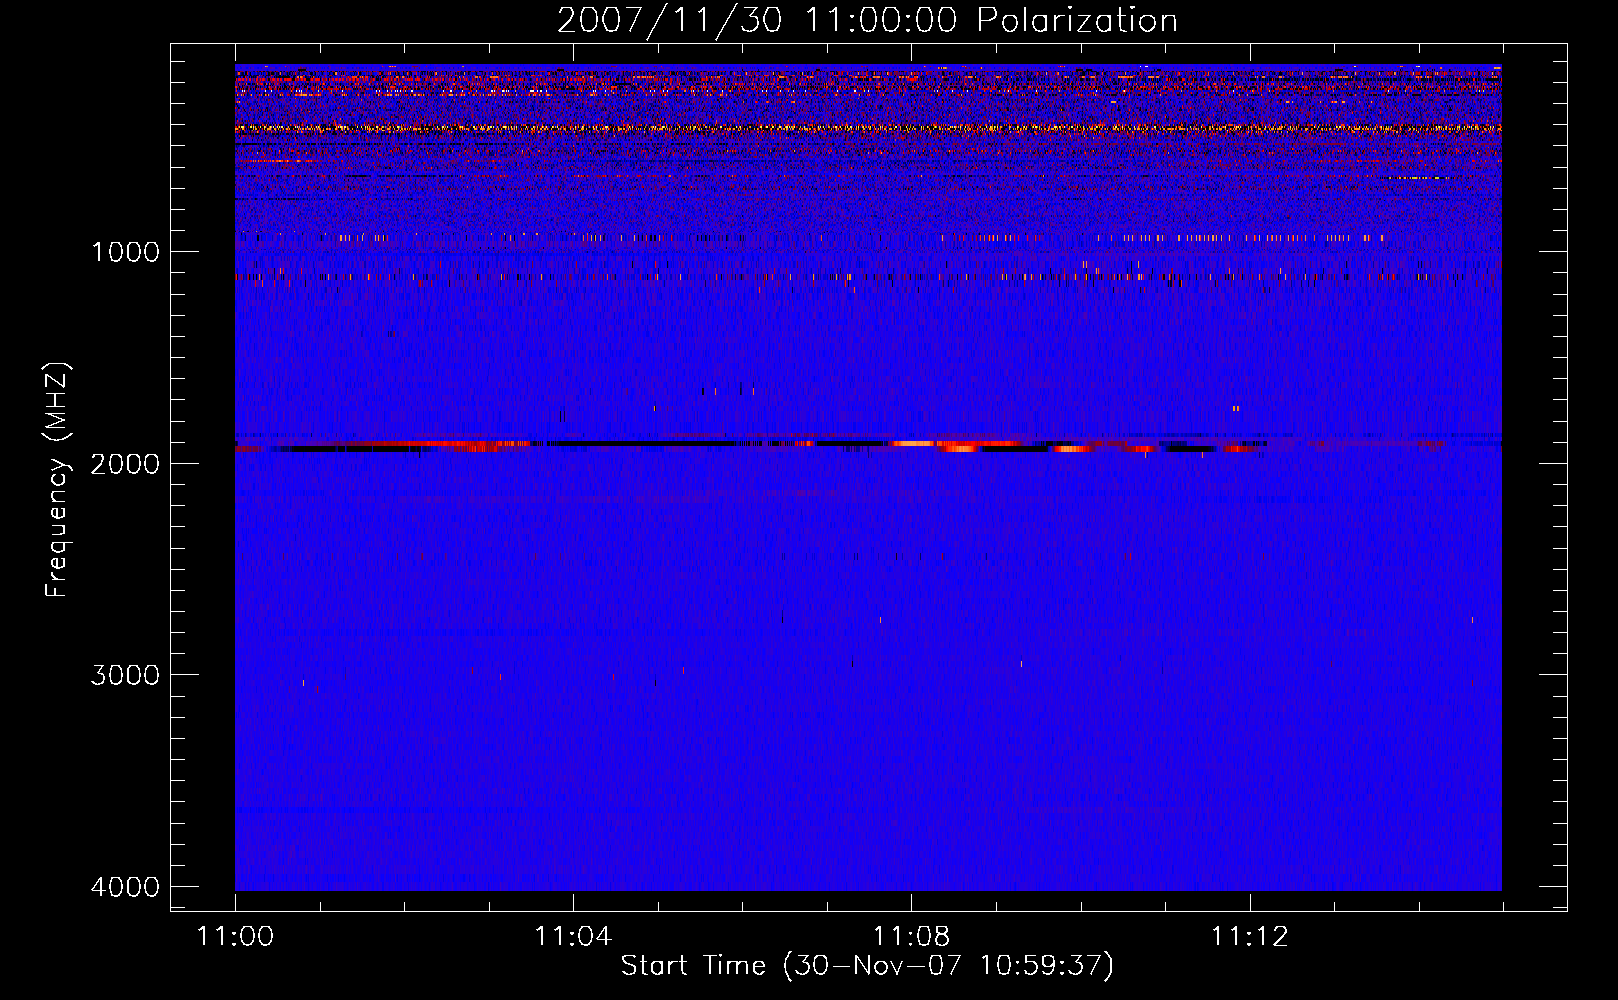Viewport: 1618px width, 1000px height.
Task: Select the "4000" frequency tick label
Action: click(x=125, y=887)
